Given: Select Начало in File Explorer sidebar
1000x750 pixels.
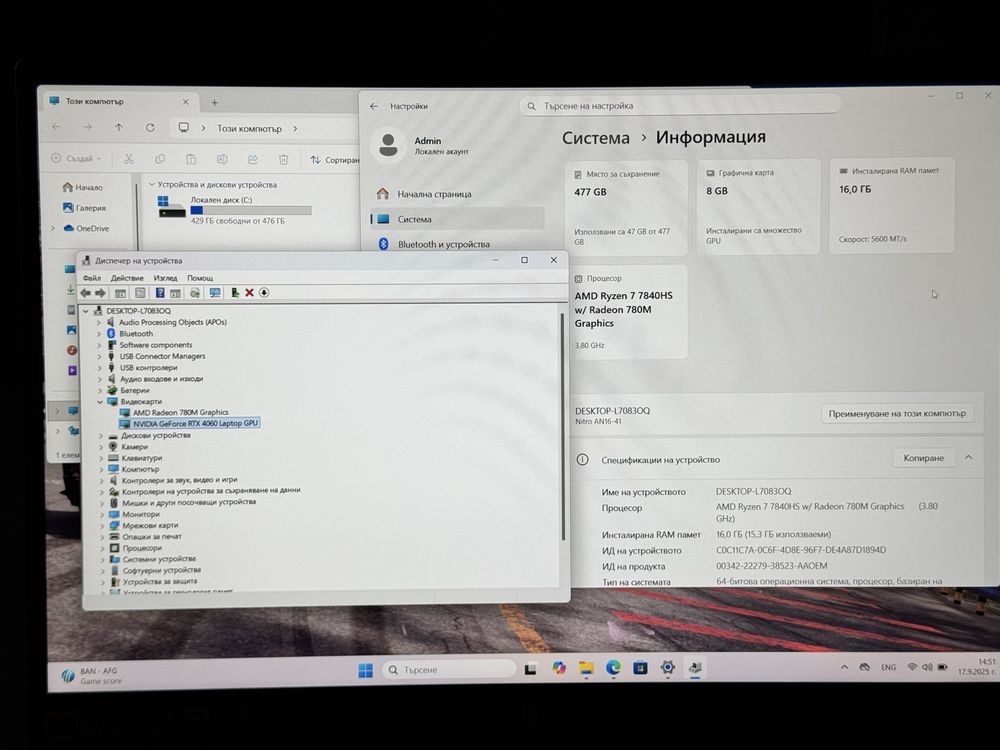Looking at the screenshot, I should click(83, 188).
